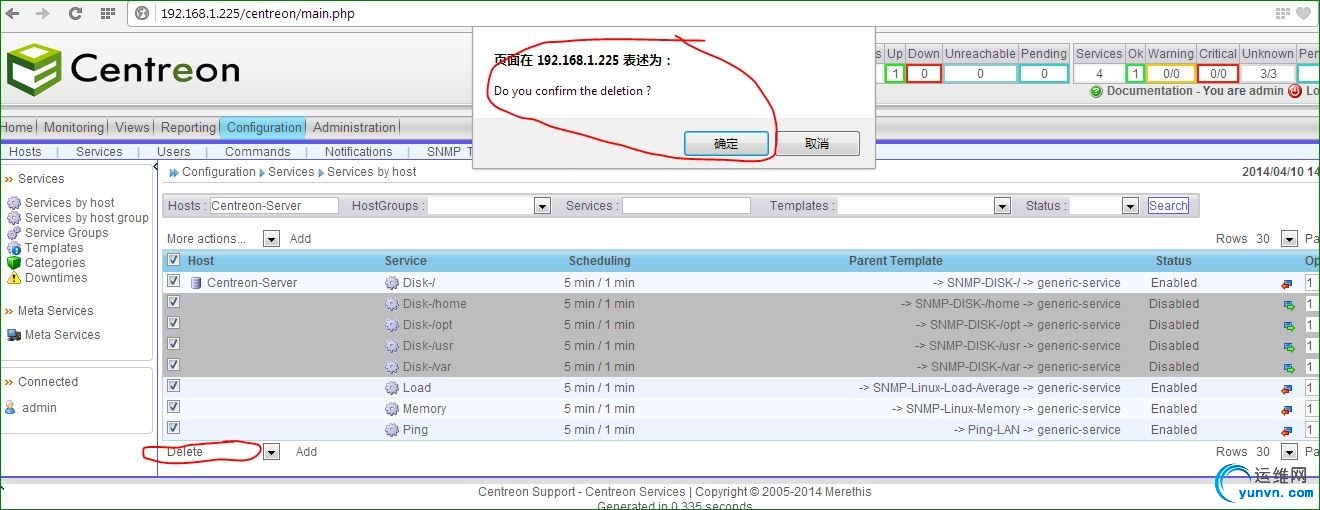Uncheck the Ping row checkbox
This screenshot has width=1320, height=510.
173,428
